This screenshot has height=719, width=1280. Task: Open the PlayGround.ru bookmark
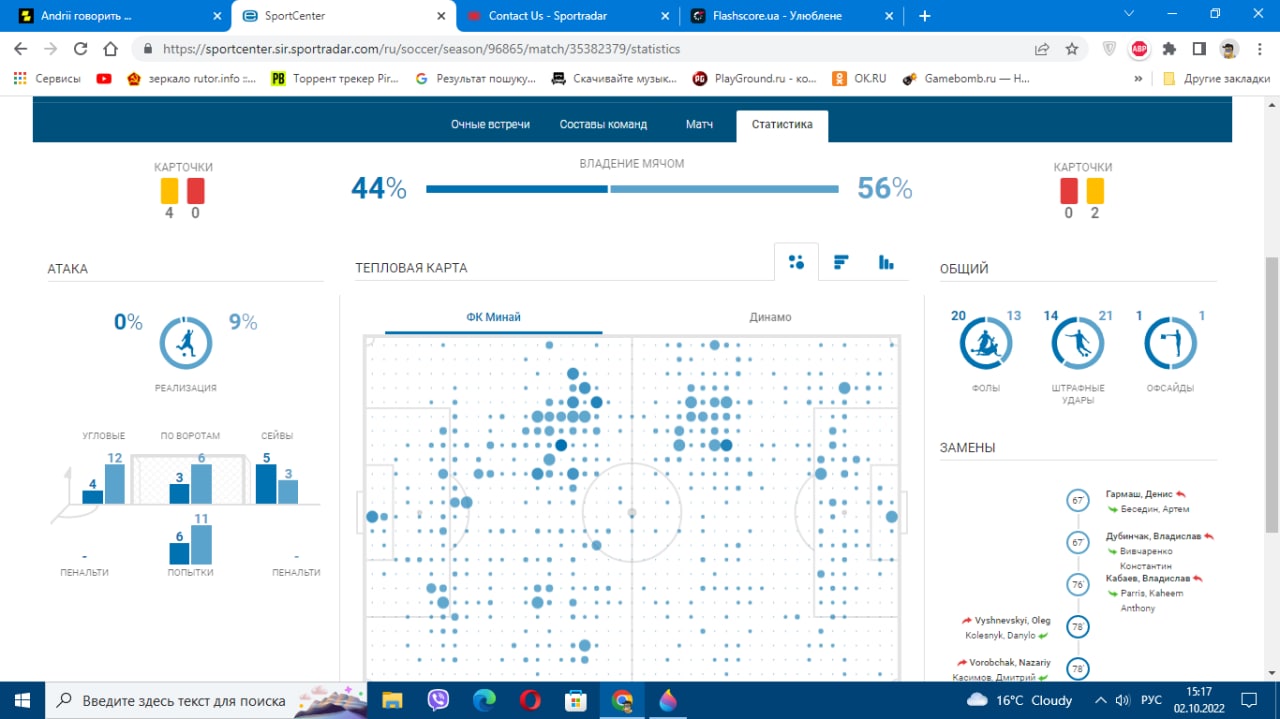pyautogui.click(x=755, y=79)
